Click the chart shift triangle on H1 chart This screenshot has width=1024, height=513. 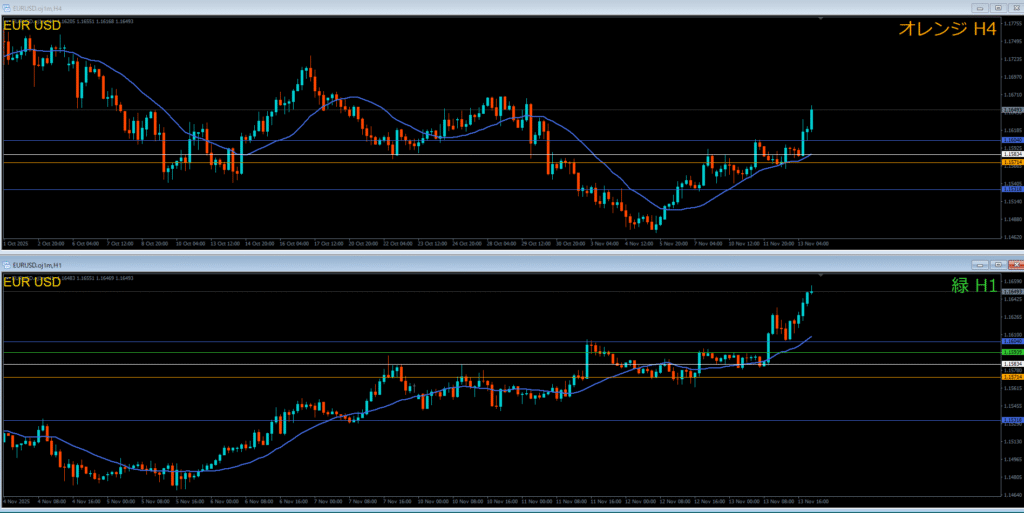pyautogui.click(x=820, y=275)
